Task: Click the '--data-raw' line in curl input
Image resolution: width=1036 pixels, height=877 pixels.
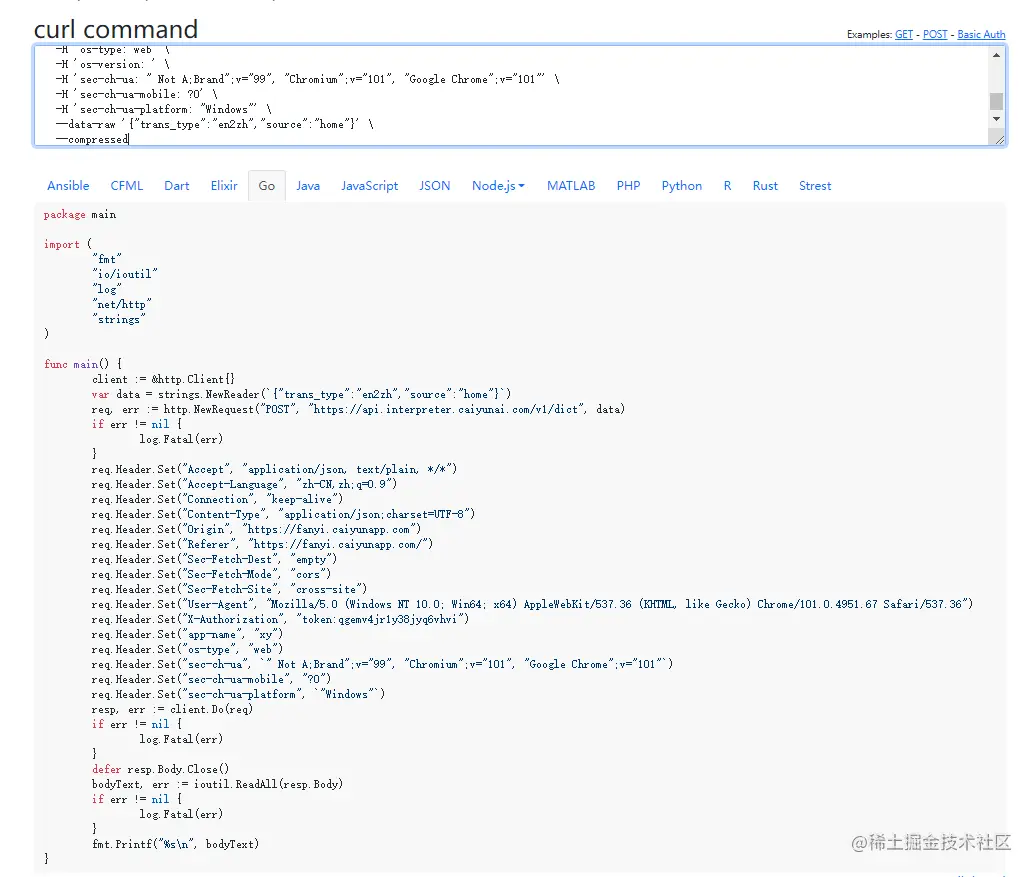Action: click(215, 124)
